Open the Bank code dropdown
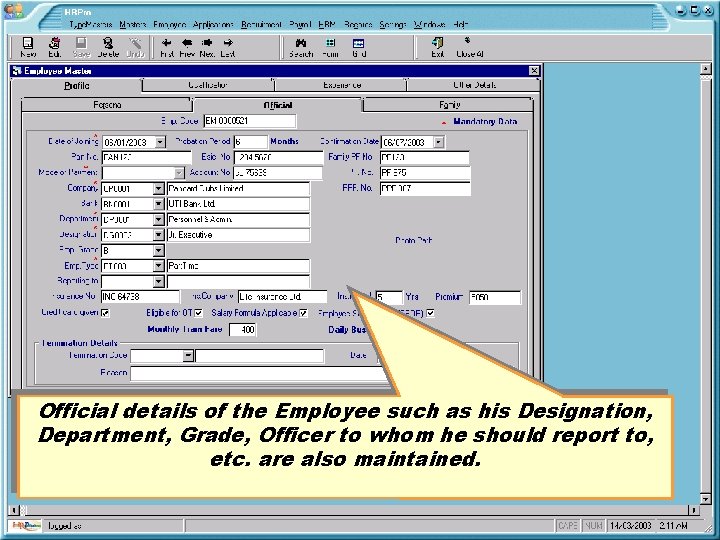This screenshot has height=540, width=720. (158, 204)
